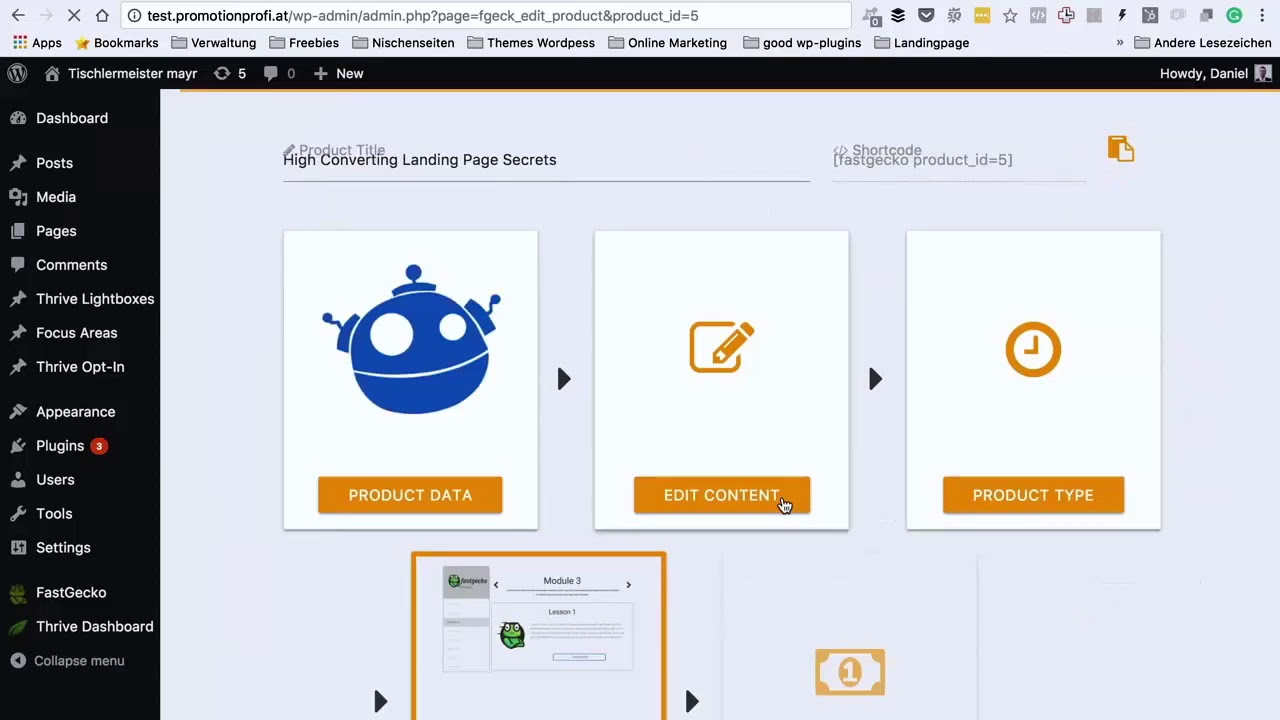Screen dimensions: 1280x720
Task: Click the Shortcode field
Action: (x=959, y=160)
